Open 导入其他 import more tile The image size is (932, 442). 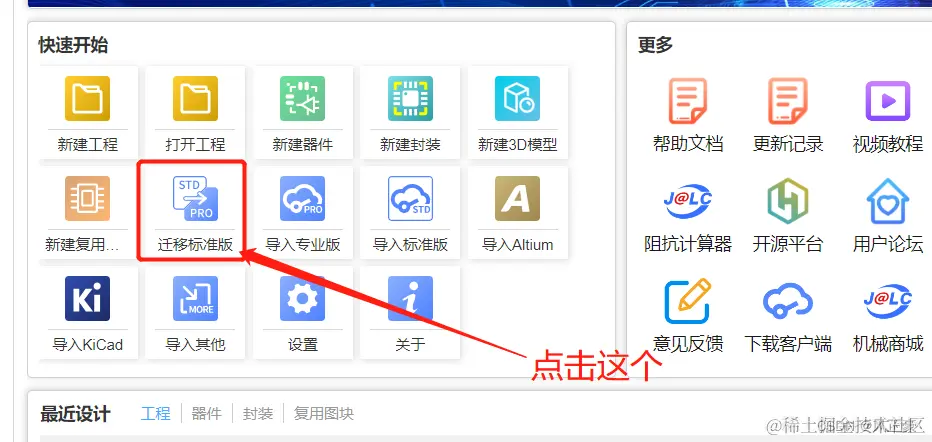(x=195, y=312)
